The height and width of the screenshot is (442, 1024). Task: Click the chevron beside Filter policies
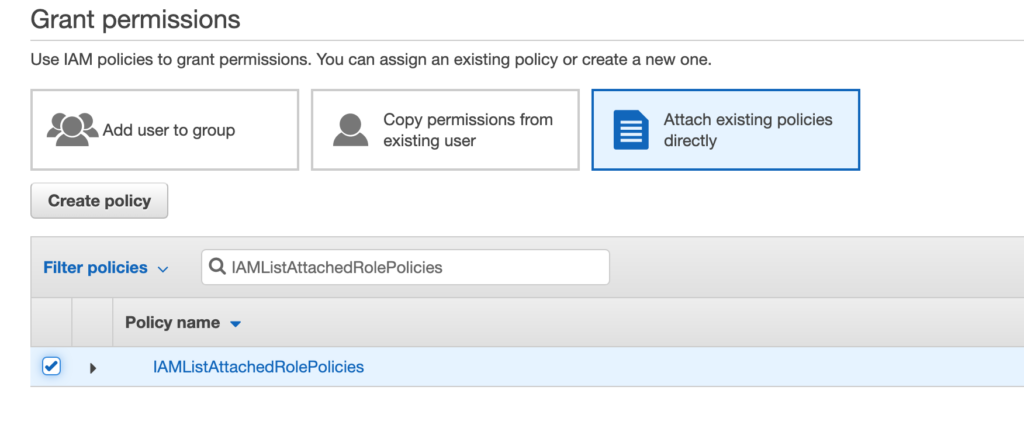pos(163,269)
